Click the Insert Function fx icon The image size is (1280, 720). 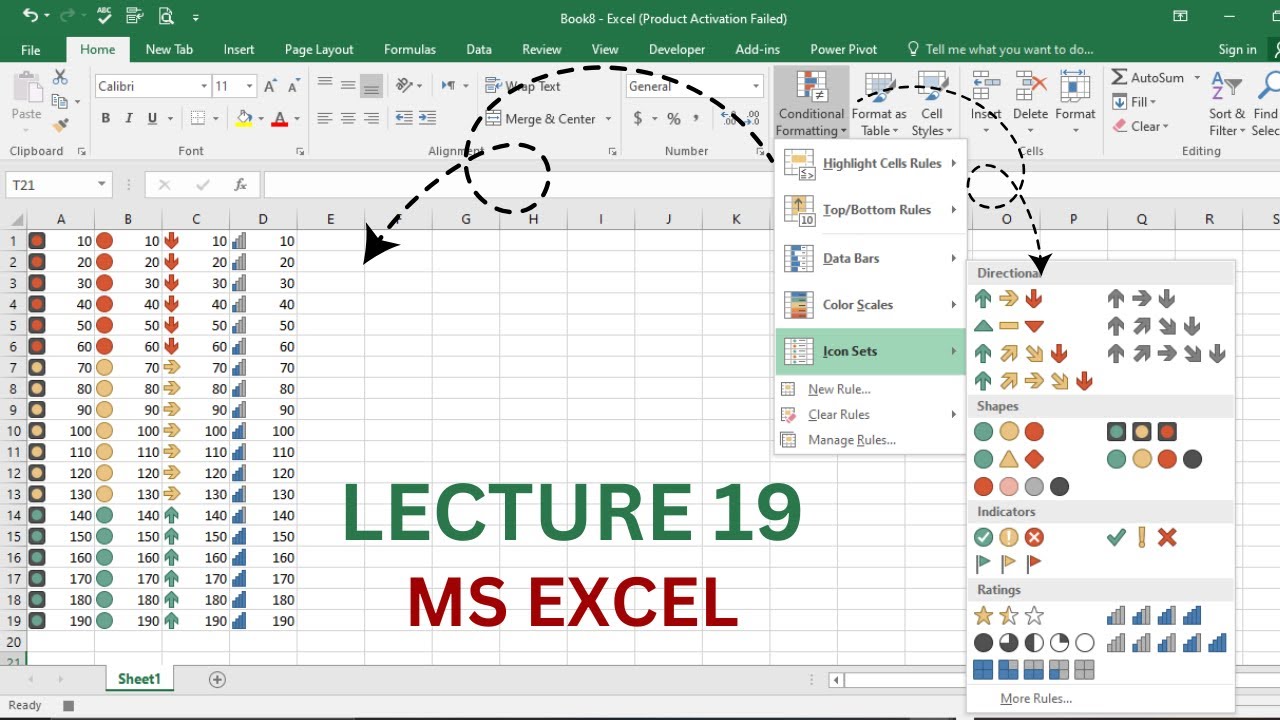[x=240, y=185]
